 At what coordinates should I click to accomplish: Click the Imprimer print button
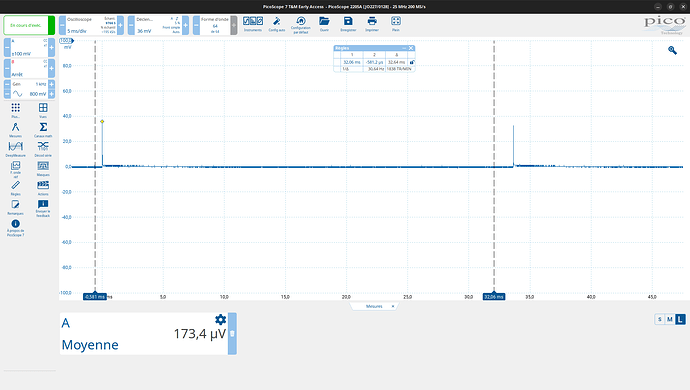(x=372, y=24)
